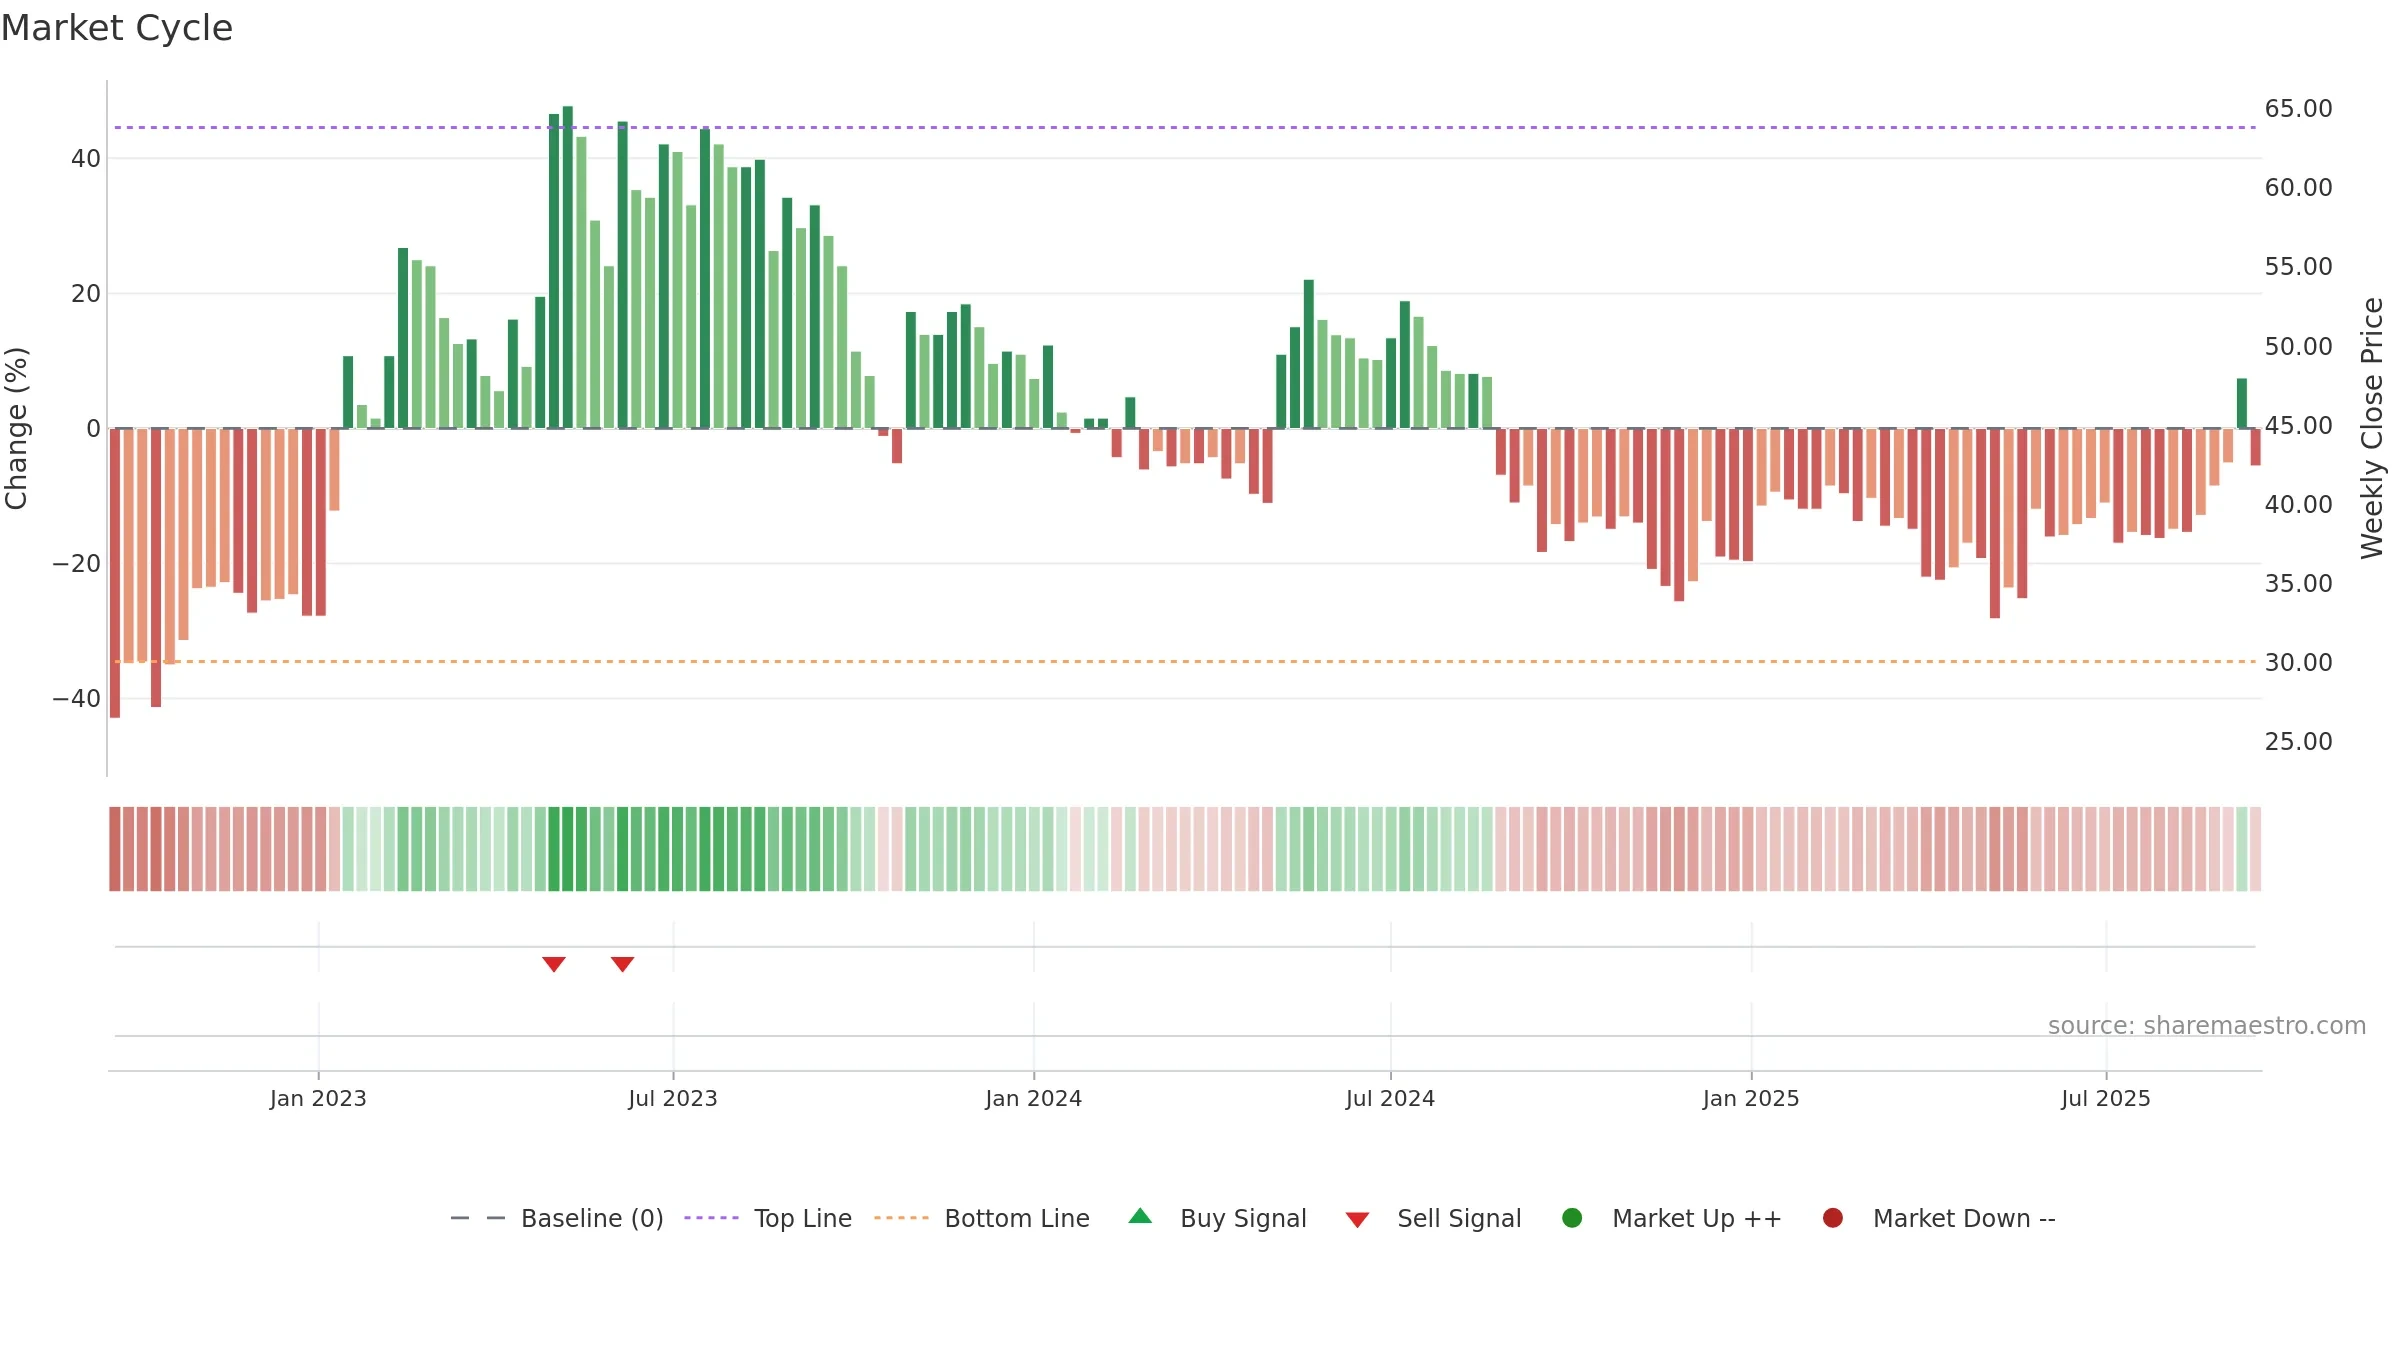This screenshot has height=1350, width=2400.
Task: Click the Market Cycle chart title
Action: (x=117, y=28)
